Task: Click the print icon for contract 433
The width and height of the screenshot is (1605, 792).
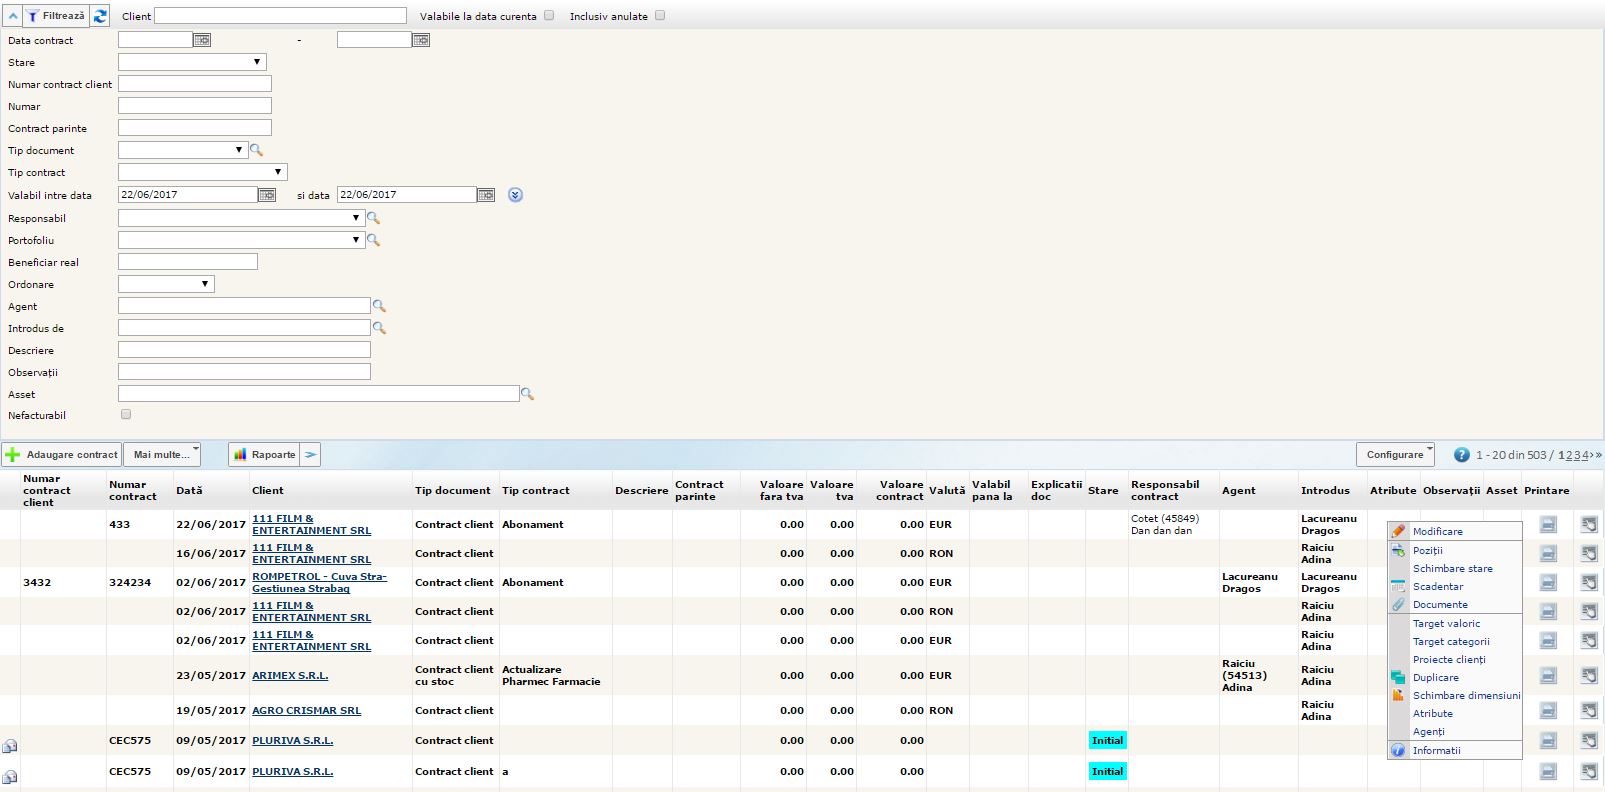Action: 1548,524
